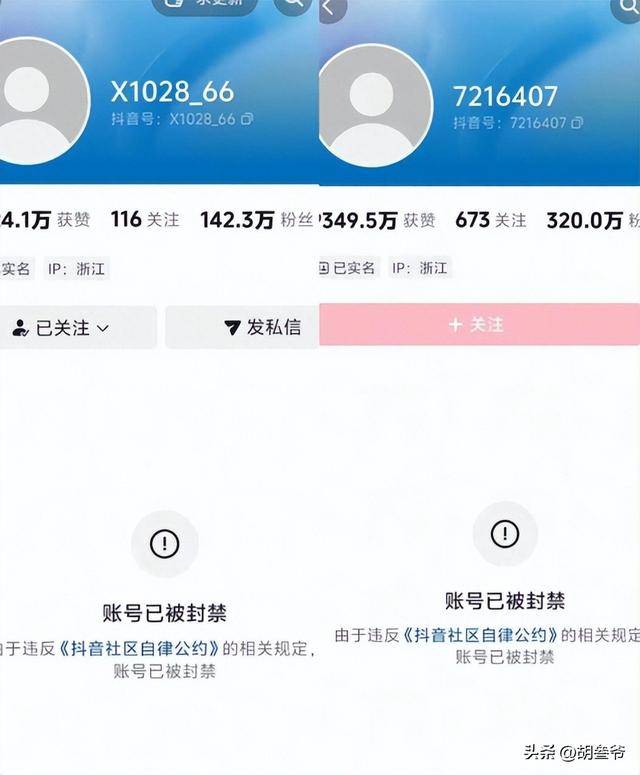The width and height of the screenshot is (640, 775).
Task: View the 673 关注 following list
Action: coord(491,220)
